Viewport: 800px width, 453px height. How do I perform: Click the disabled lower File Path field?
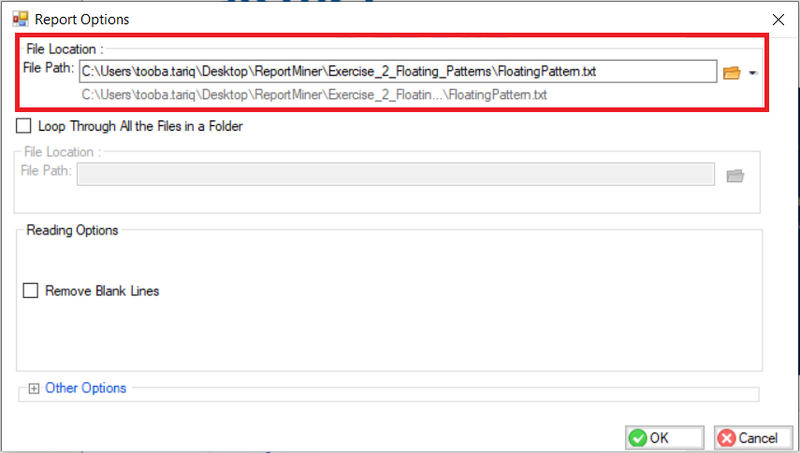click(x=396, y=175)
